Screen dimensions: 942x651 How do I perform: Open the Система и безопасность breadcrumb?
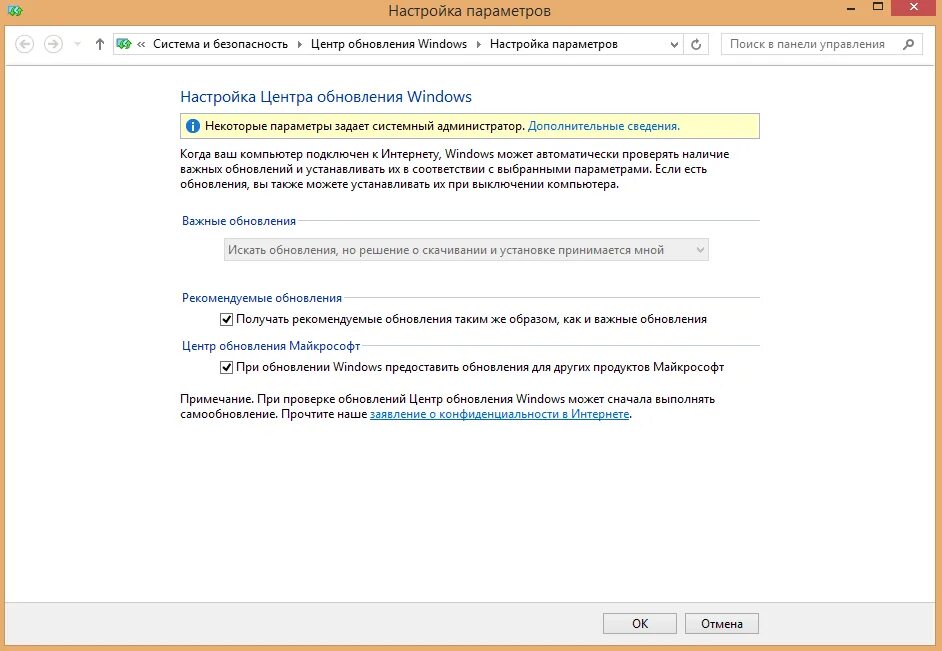[220, 44]
